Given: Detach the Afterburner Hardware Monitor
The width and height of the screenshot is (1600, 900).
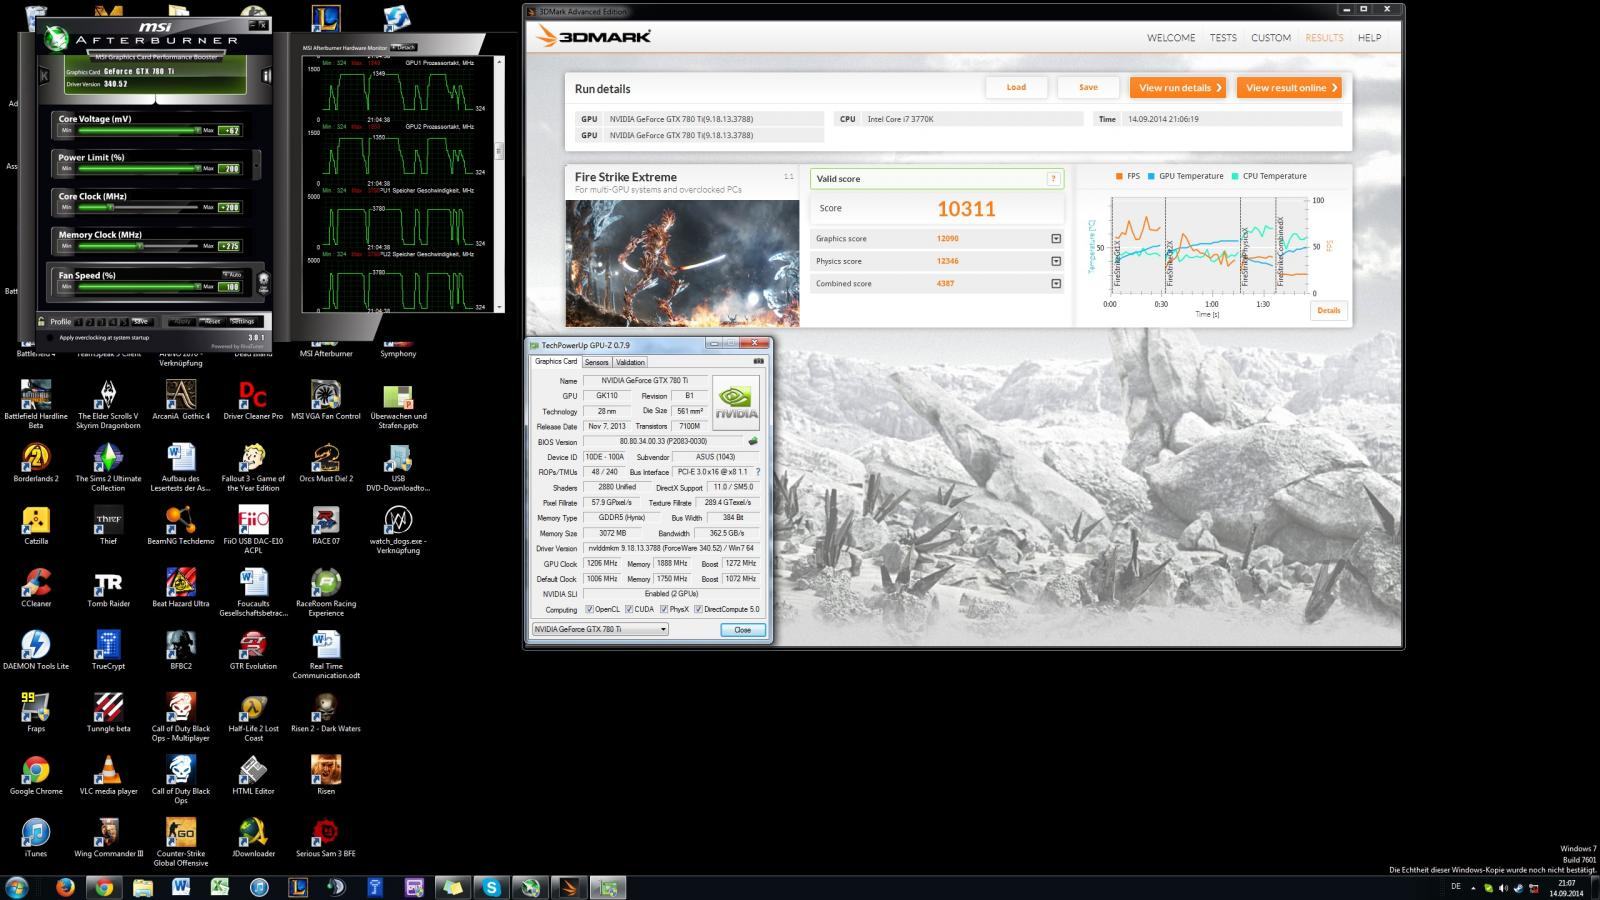Looking at the screenshot, I should pyautogui.click(x=403, y=47).
